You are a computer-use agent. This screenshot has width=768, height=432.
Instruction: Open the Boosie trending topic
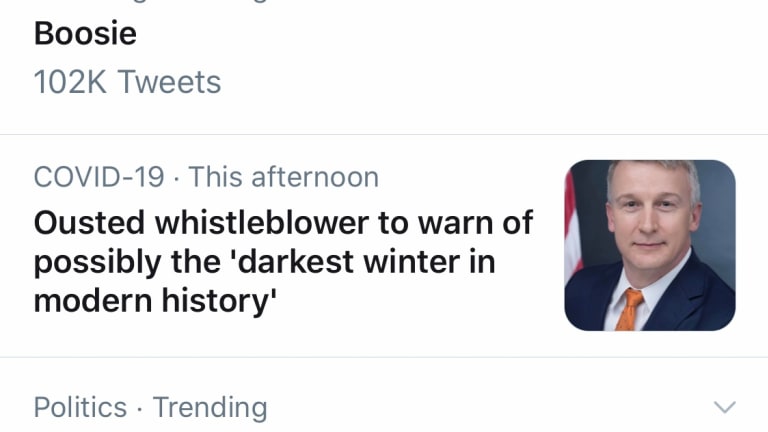(85, 33)
